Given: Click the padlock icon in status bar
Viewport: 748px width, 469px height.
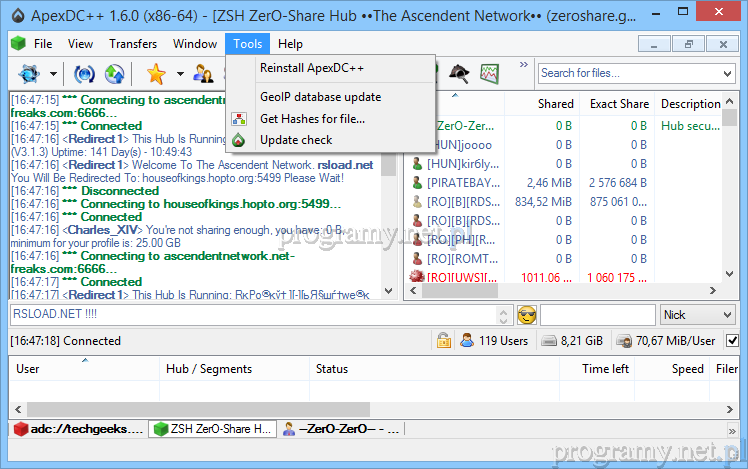Looking at the screenshot, I should pos(442,341).
